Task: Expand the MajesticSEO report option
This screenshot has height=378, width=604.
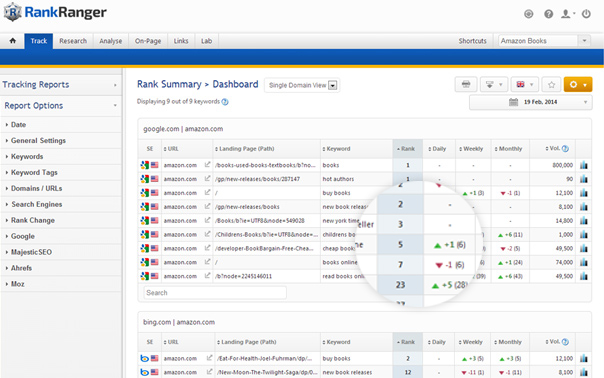Action: 31,252
